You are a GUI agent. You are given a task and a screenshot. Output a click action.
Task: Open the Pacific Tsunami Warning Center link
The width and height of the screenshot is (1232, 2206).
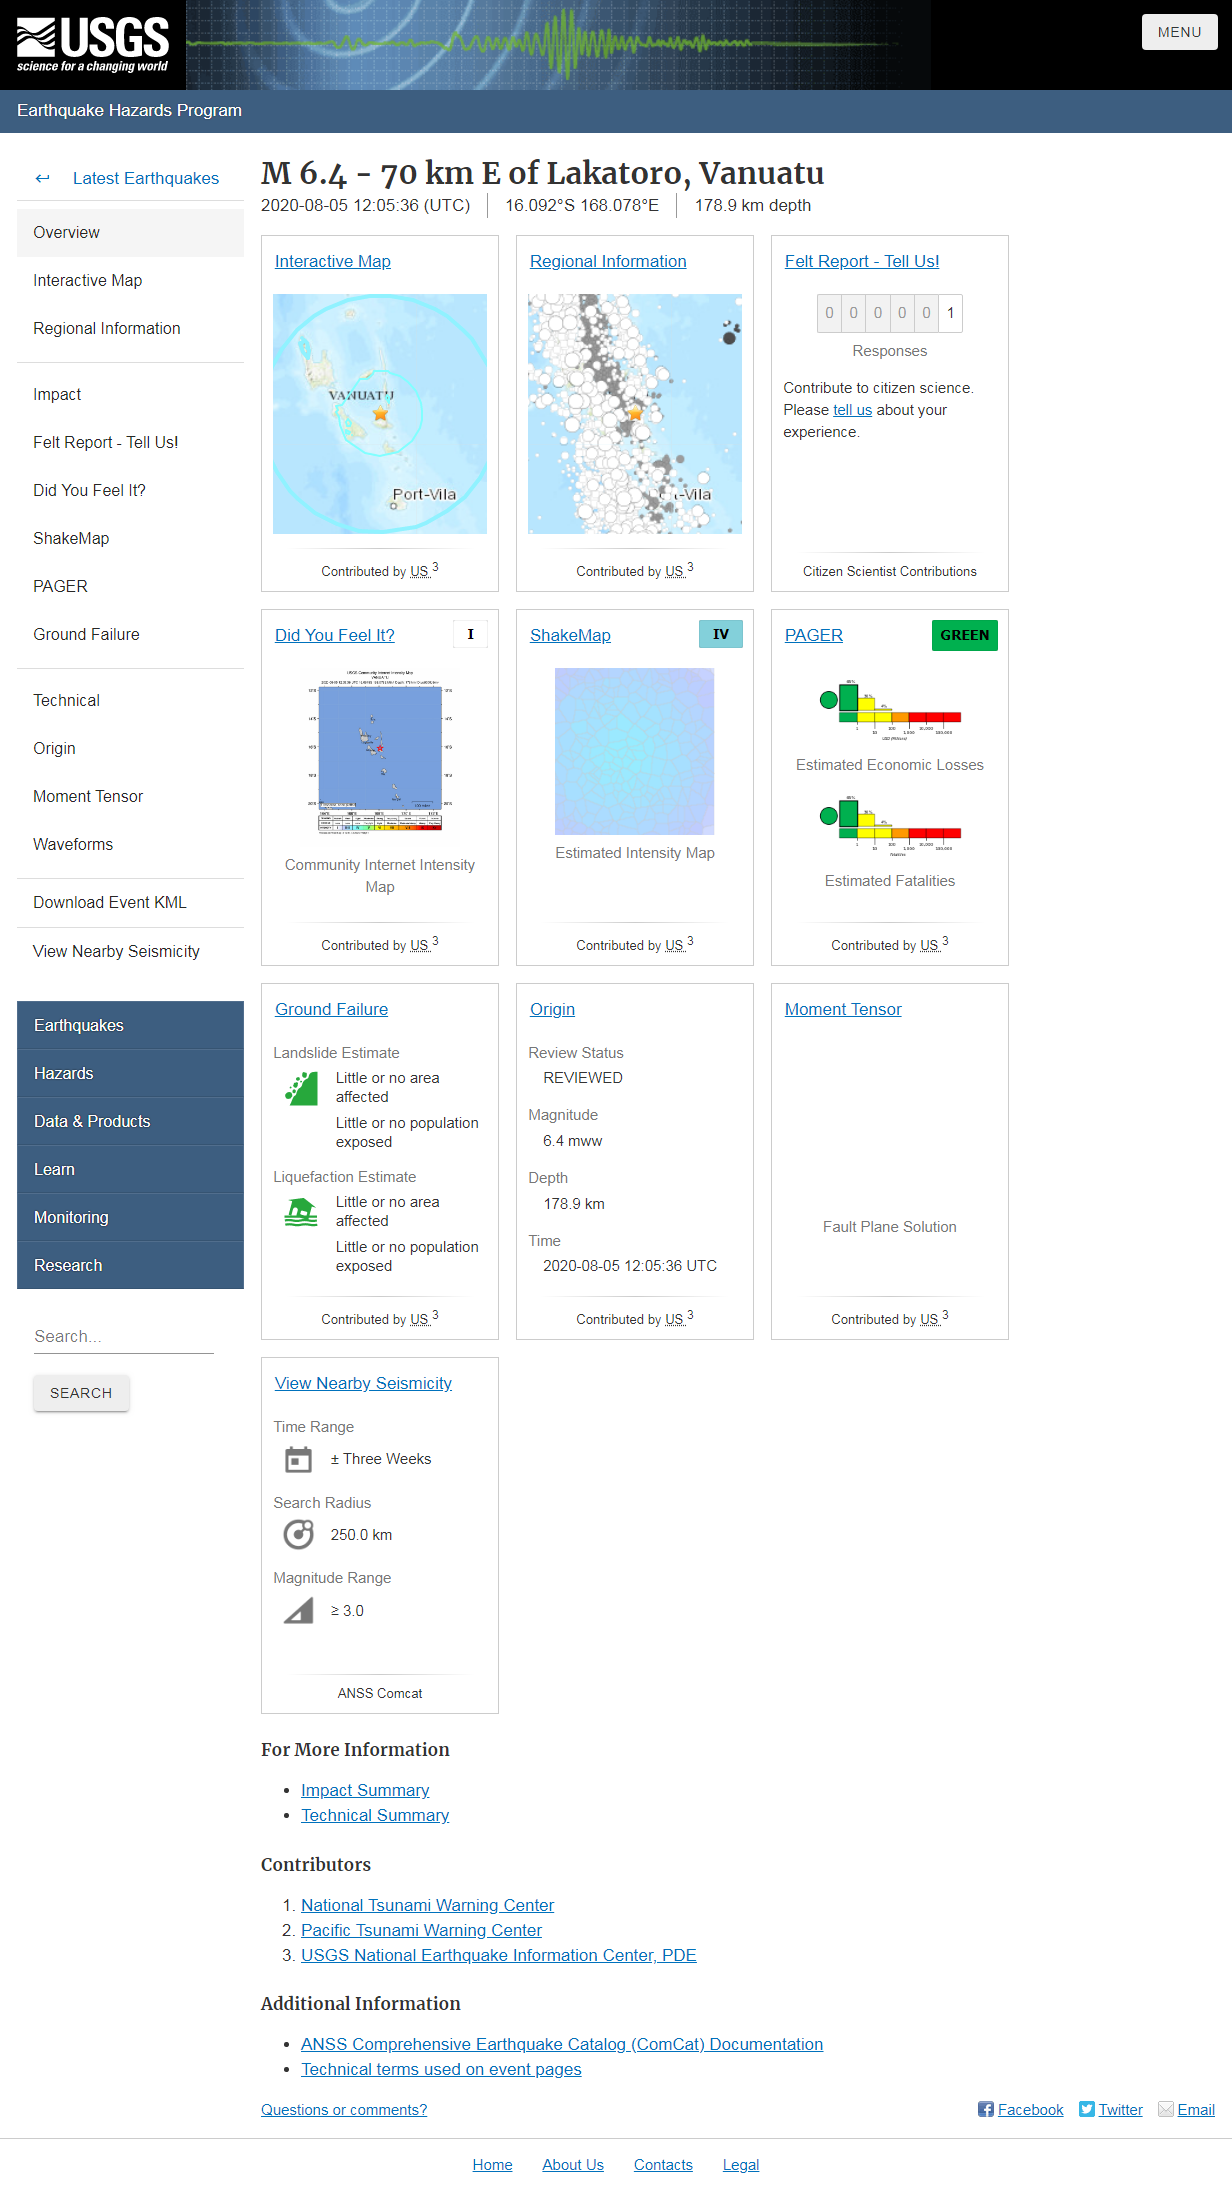421,1930
